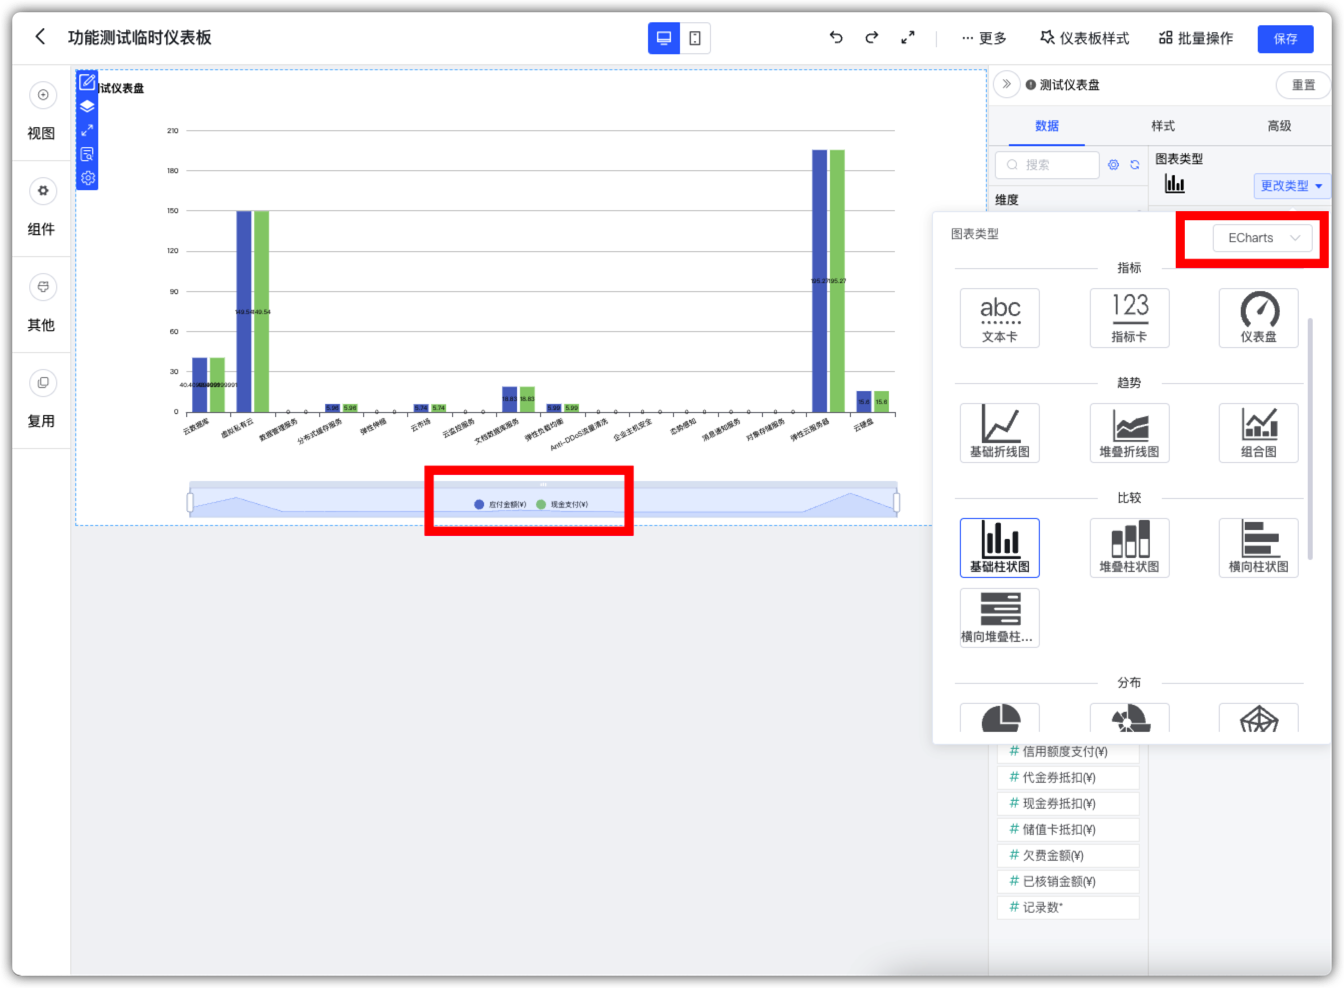The width and height of the screenshot is (1344, 988).
Task: Select the 堆叠柱状图 chart type
Action: (1129, 548)
